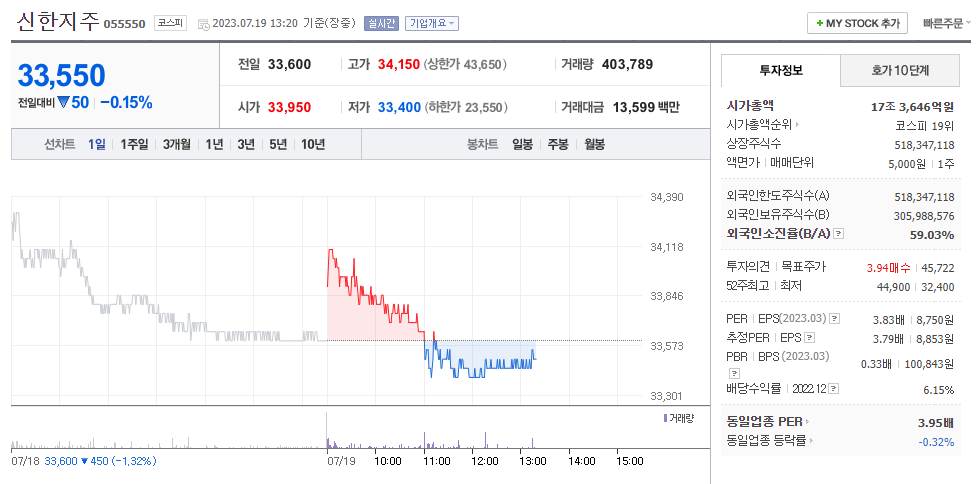Click 시가 value 33,950
Viewport: 978px width, 484px height.
(x=289, y=107)
